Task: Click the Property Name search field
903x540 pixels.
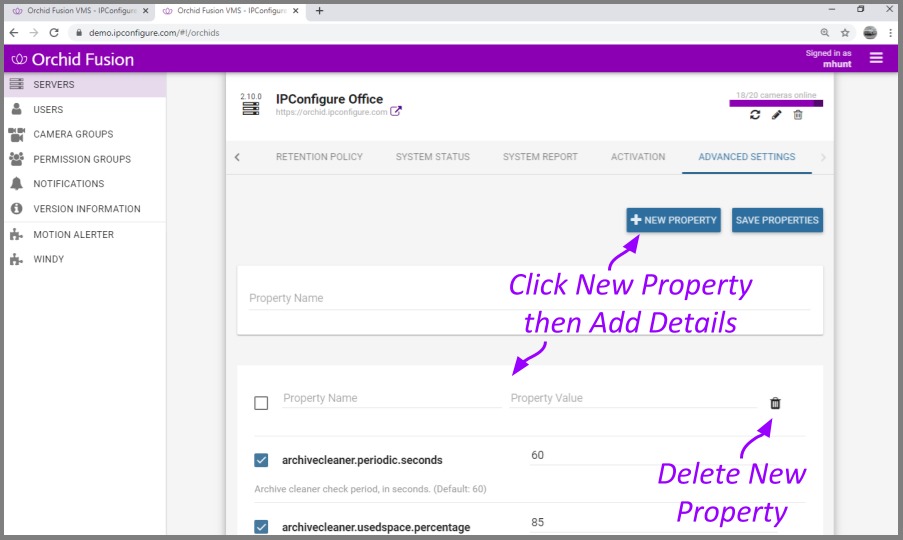Action: [529, 298]
